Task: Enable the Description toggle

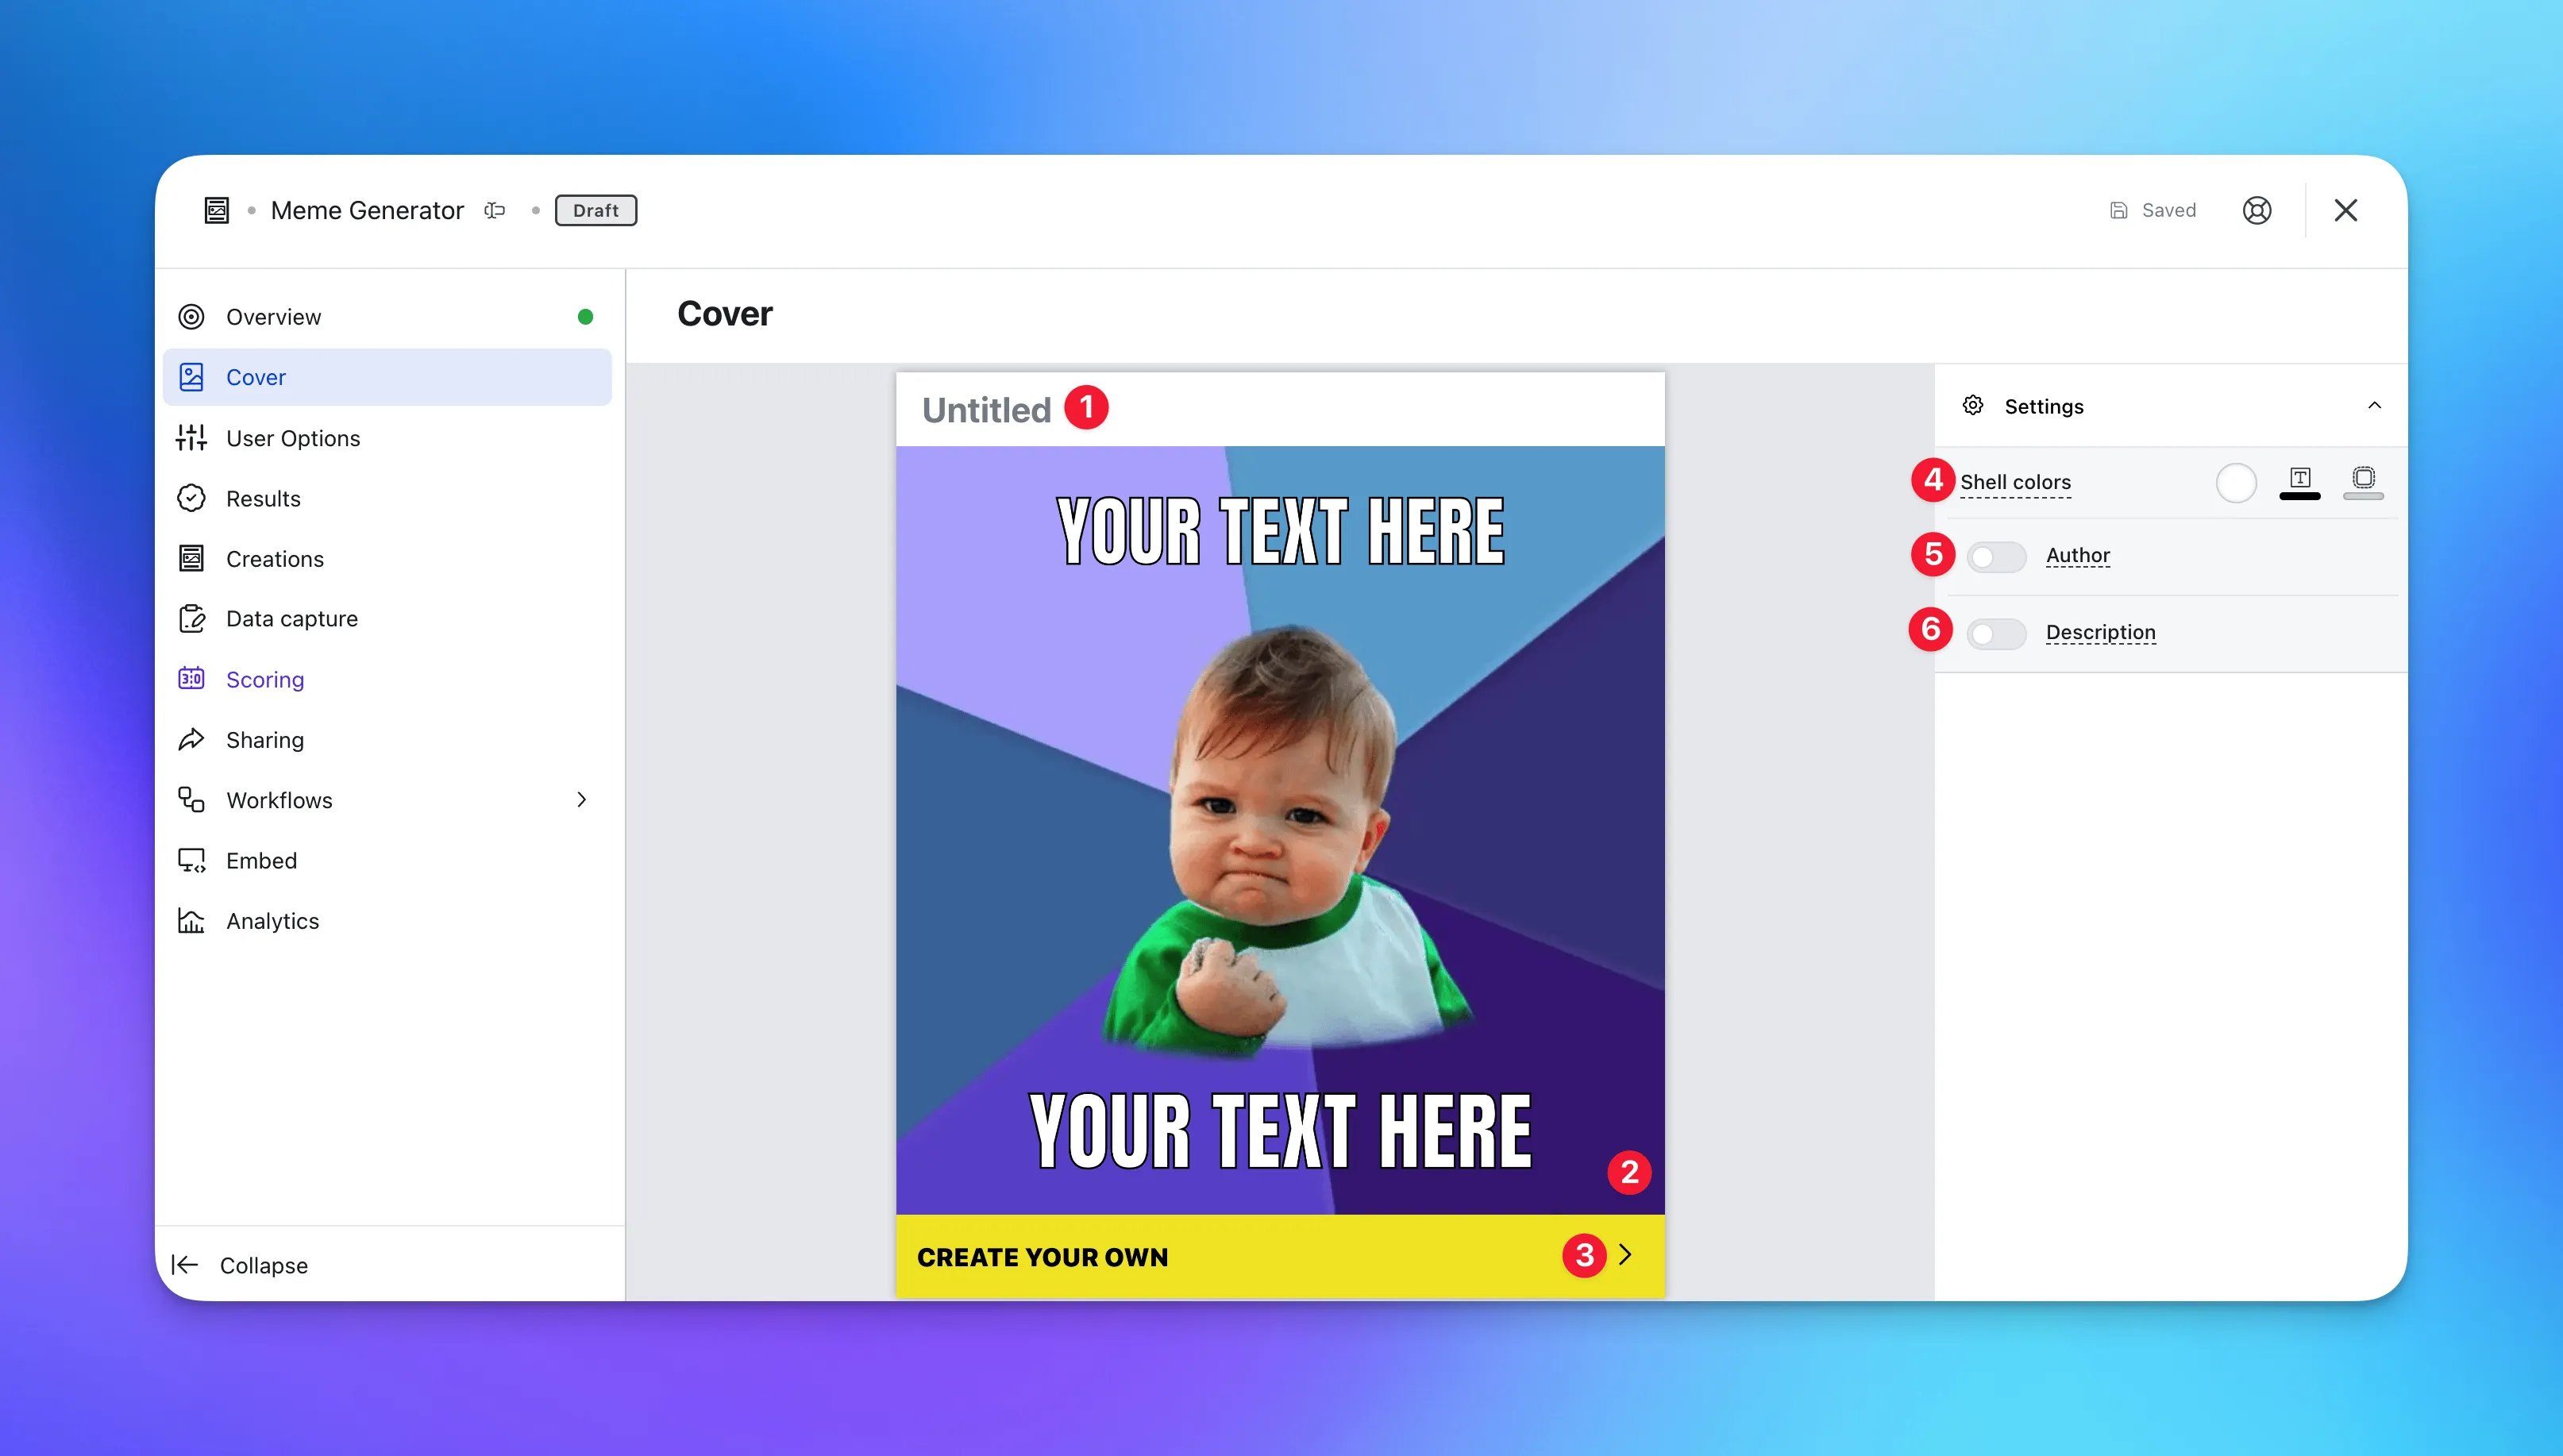Action: click(1995, 634)
